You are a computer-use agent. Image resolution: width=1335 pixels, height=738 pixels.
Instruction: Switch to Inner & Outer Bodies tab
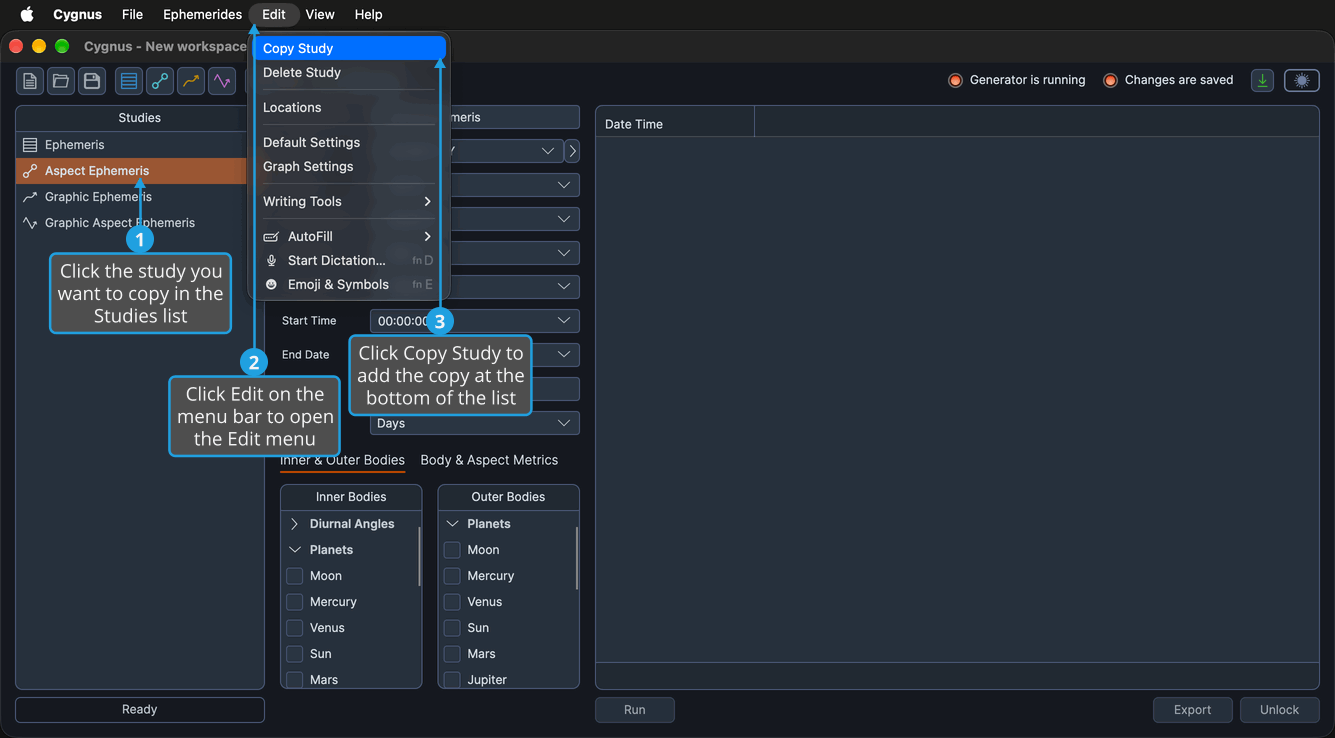(342, 460)
